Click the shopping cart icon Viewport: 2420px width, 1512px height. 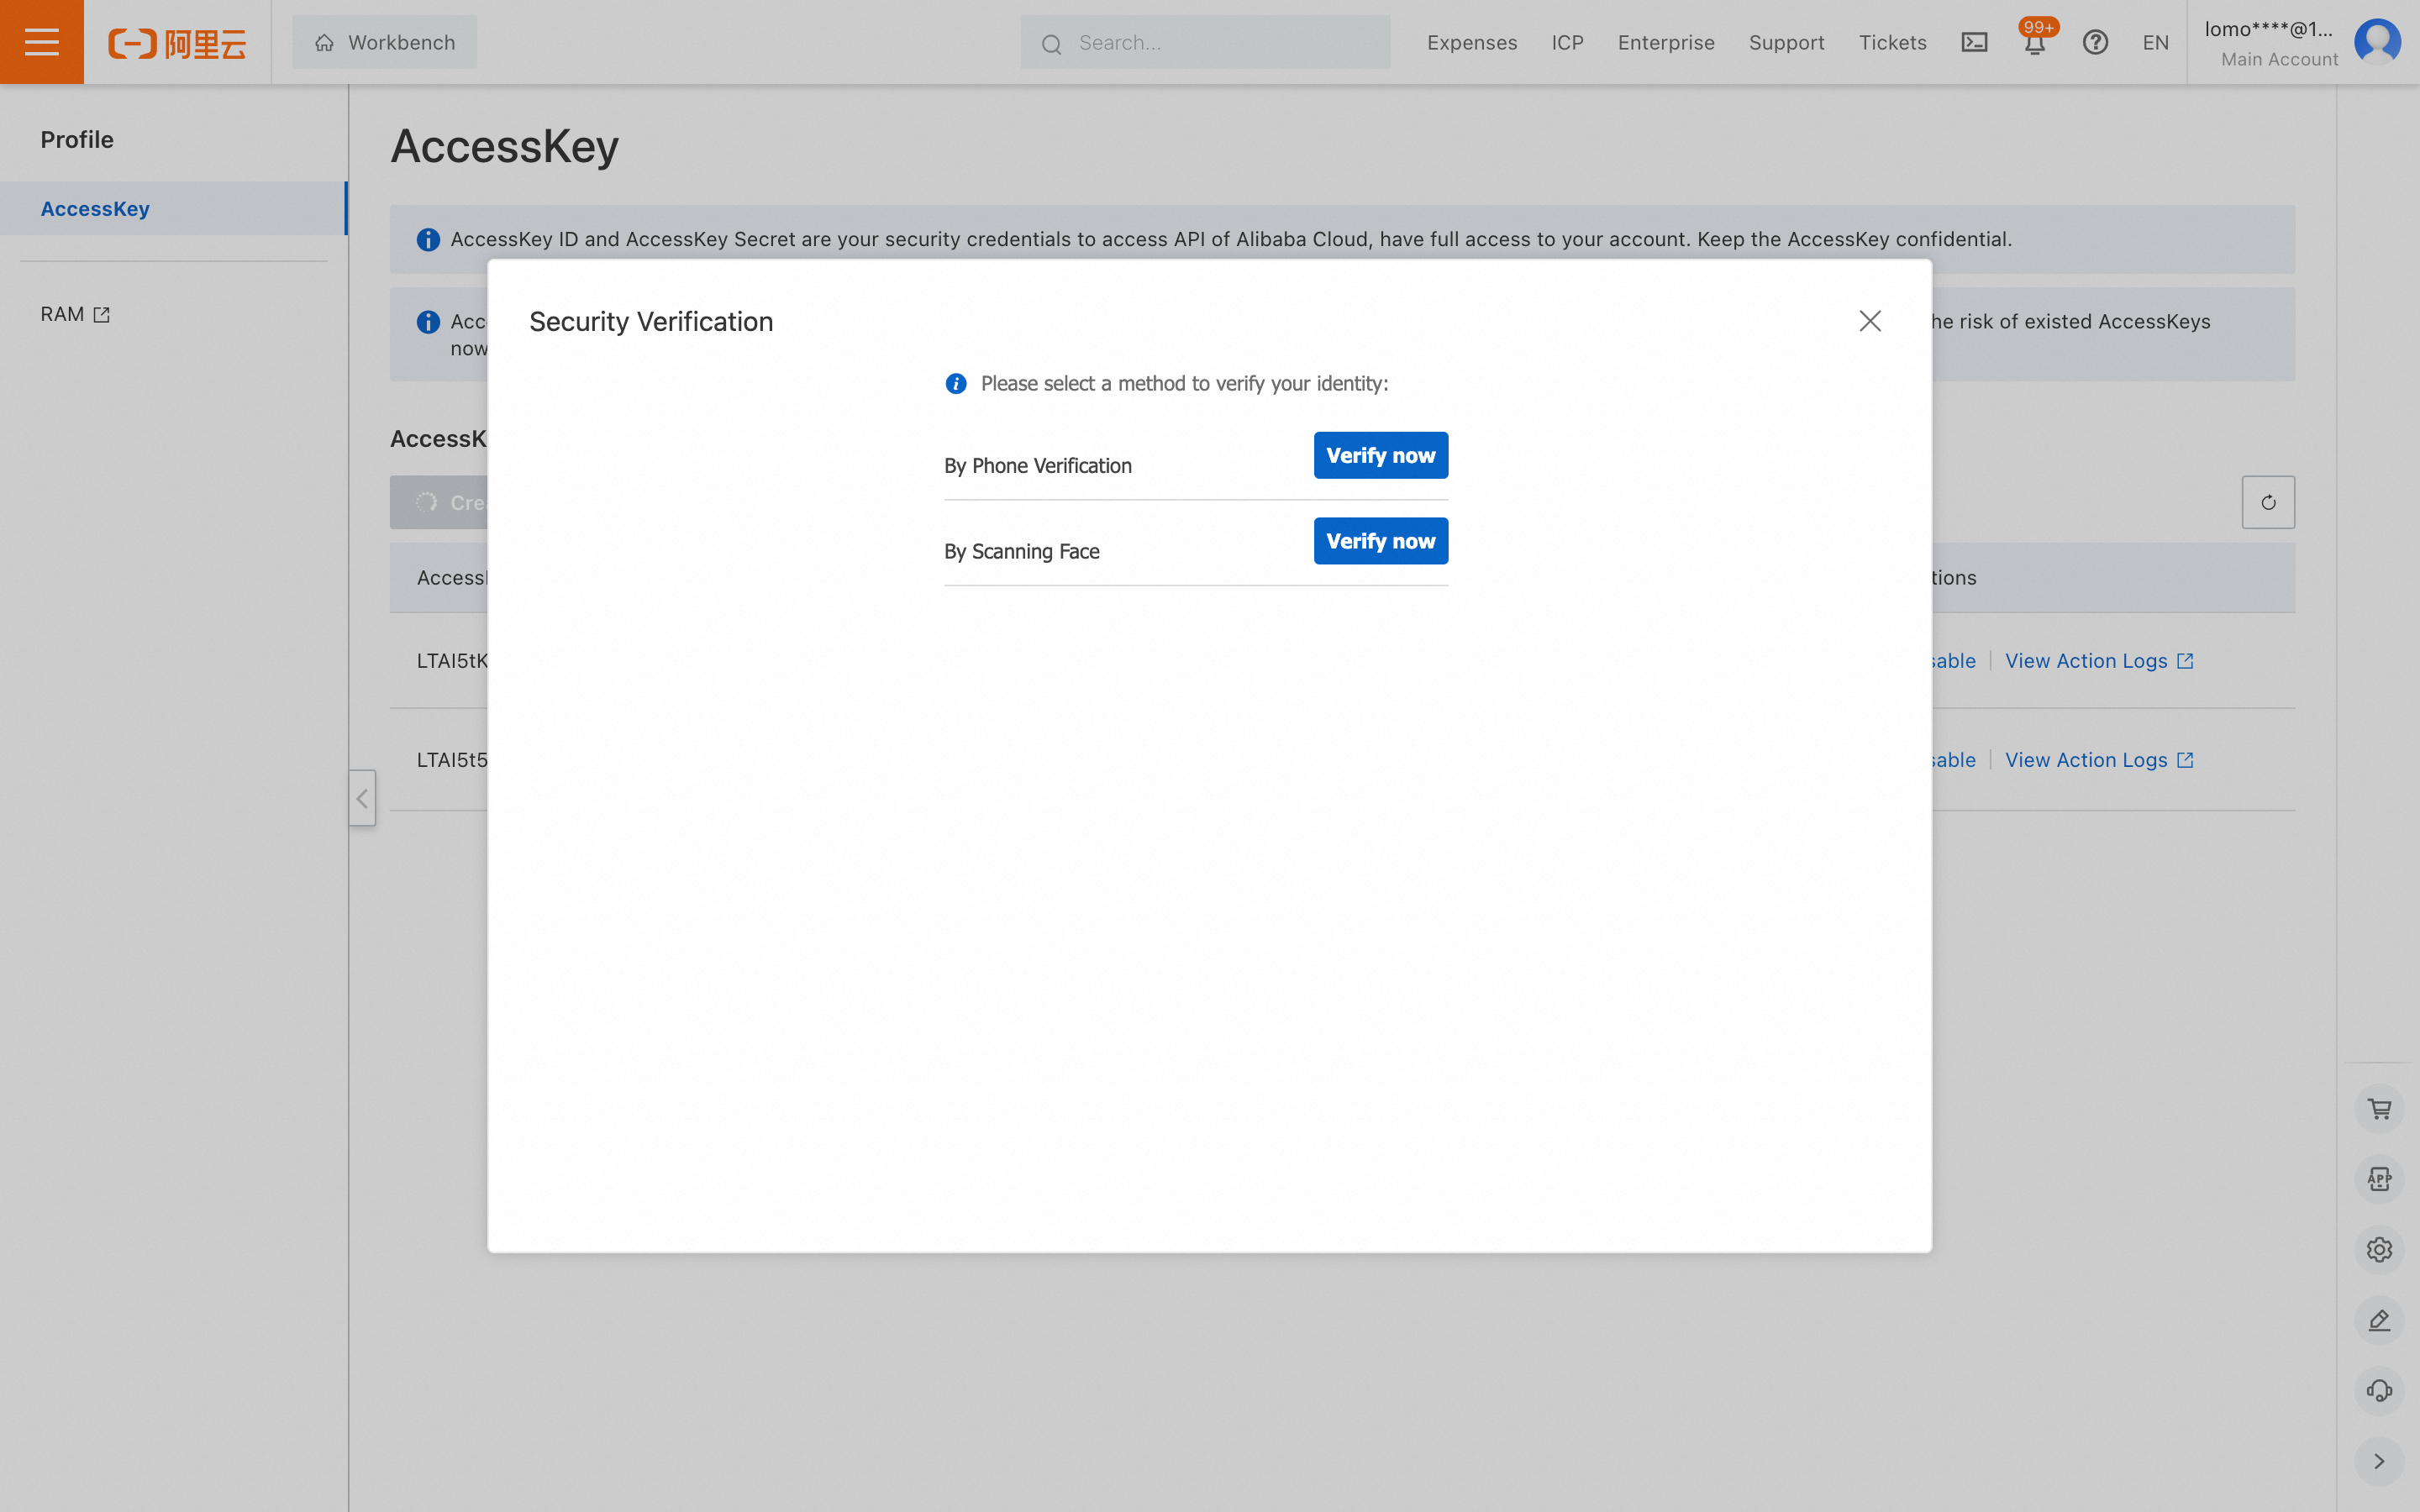point(2379,1109)
